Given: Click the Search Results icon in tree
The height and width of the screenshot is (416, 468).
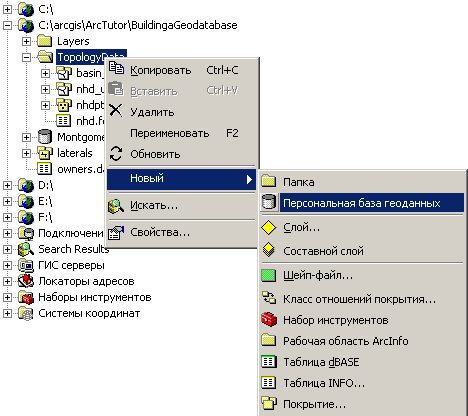Looking at the screenshot, I should click(26, 249).
